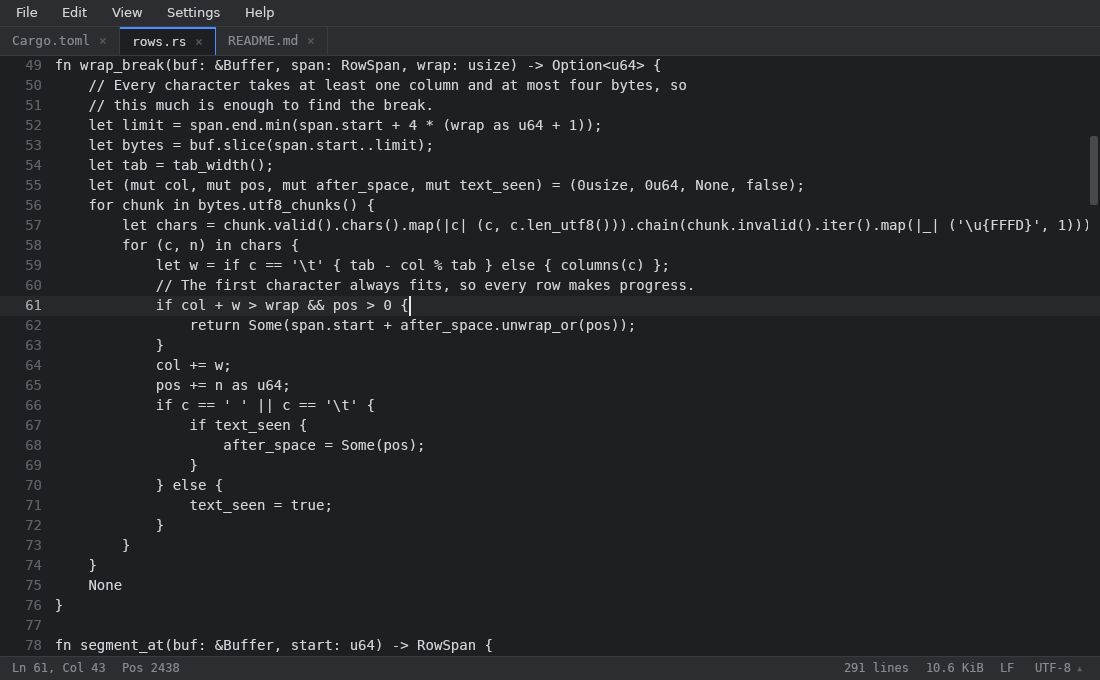Click the 'text_seen = true;' line

tap(261, 505)
